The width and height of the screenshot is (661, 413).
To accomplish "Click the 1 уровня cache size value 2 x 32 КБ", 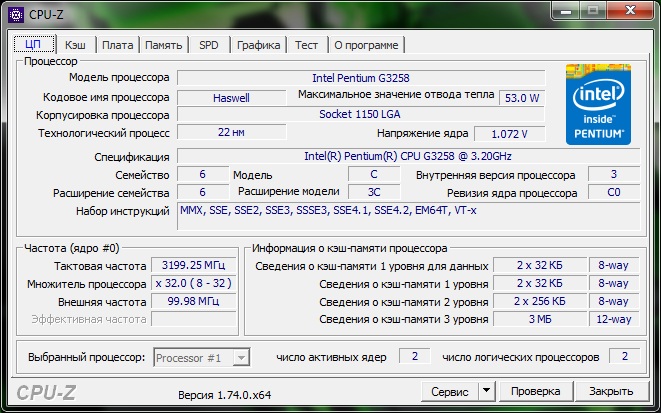I will 540,283.
